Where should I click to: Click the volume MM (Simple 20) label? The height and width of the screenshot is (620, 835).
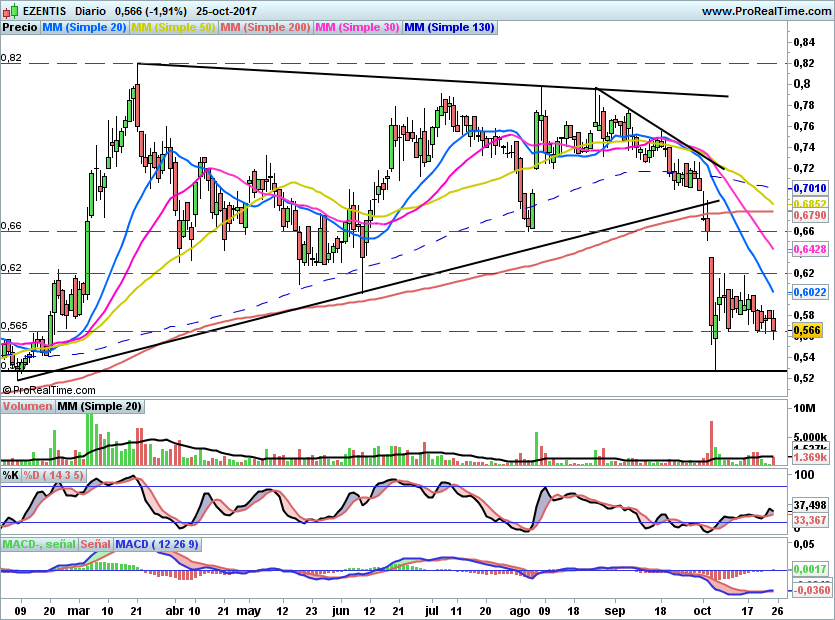coord(100,406)
